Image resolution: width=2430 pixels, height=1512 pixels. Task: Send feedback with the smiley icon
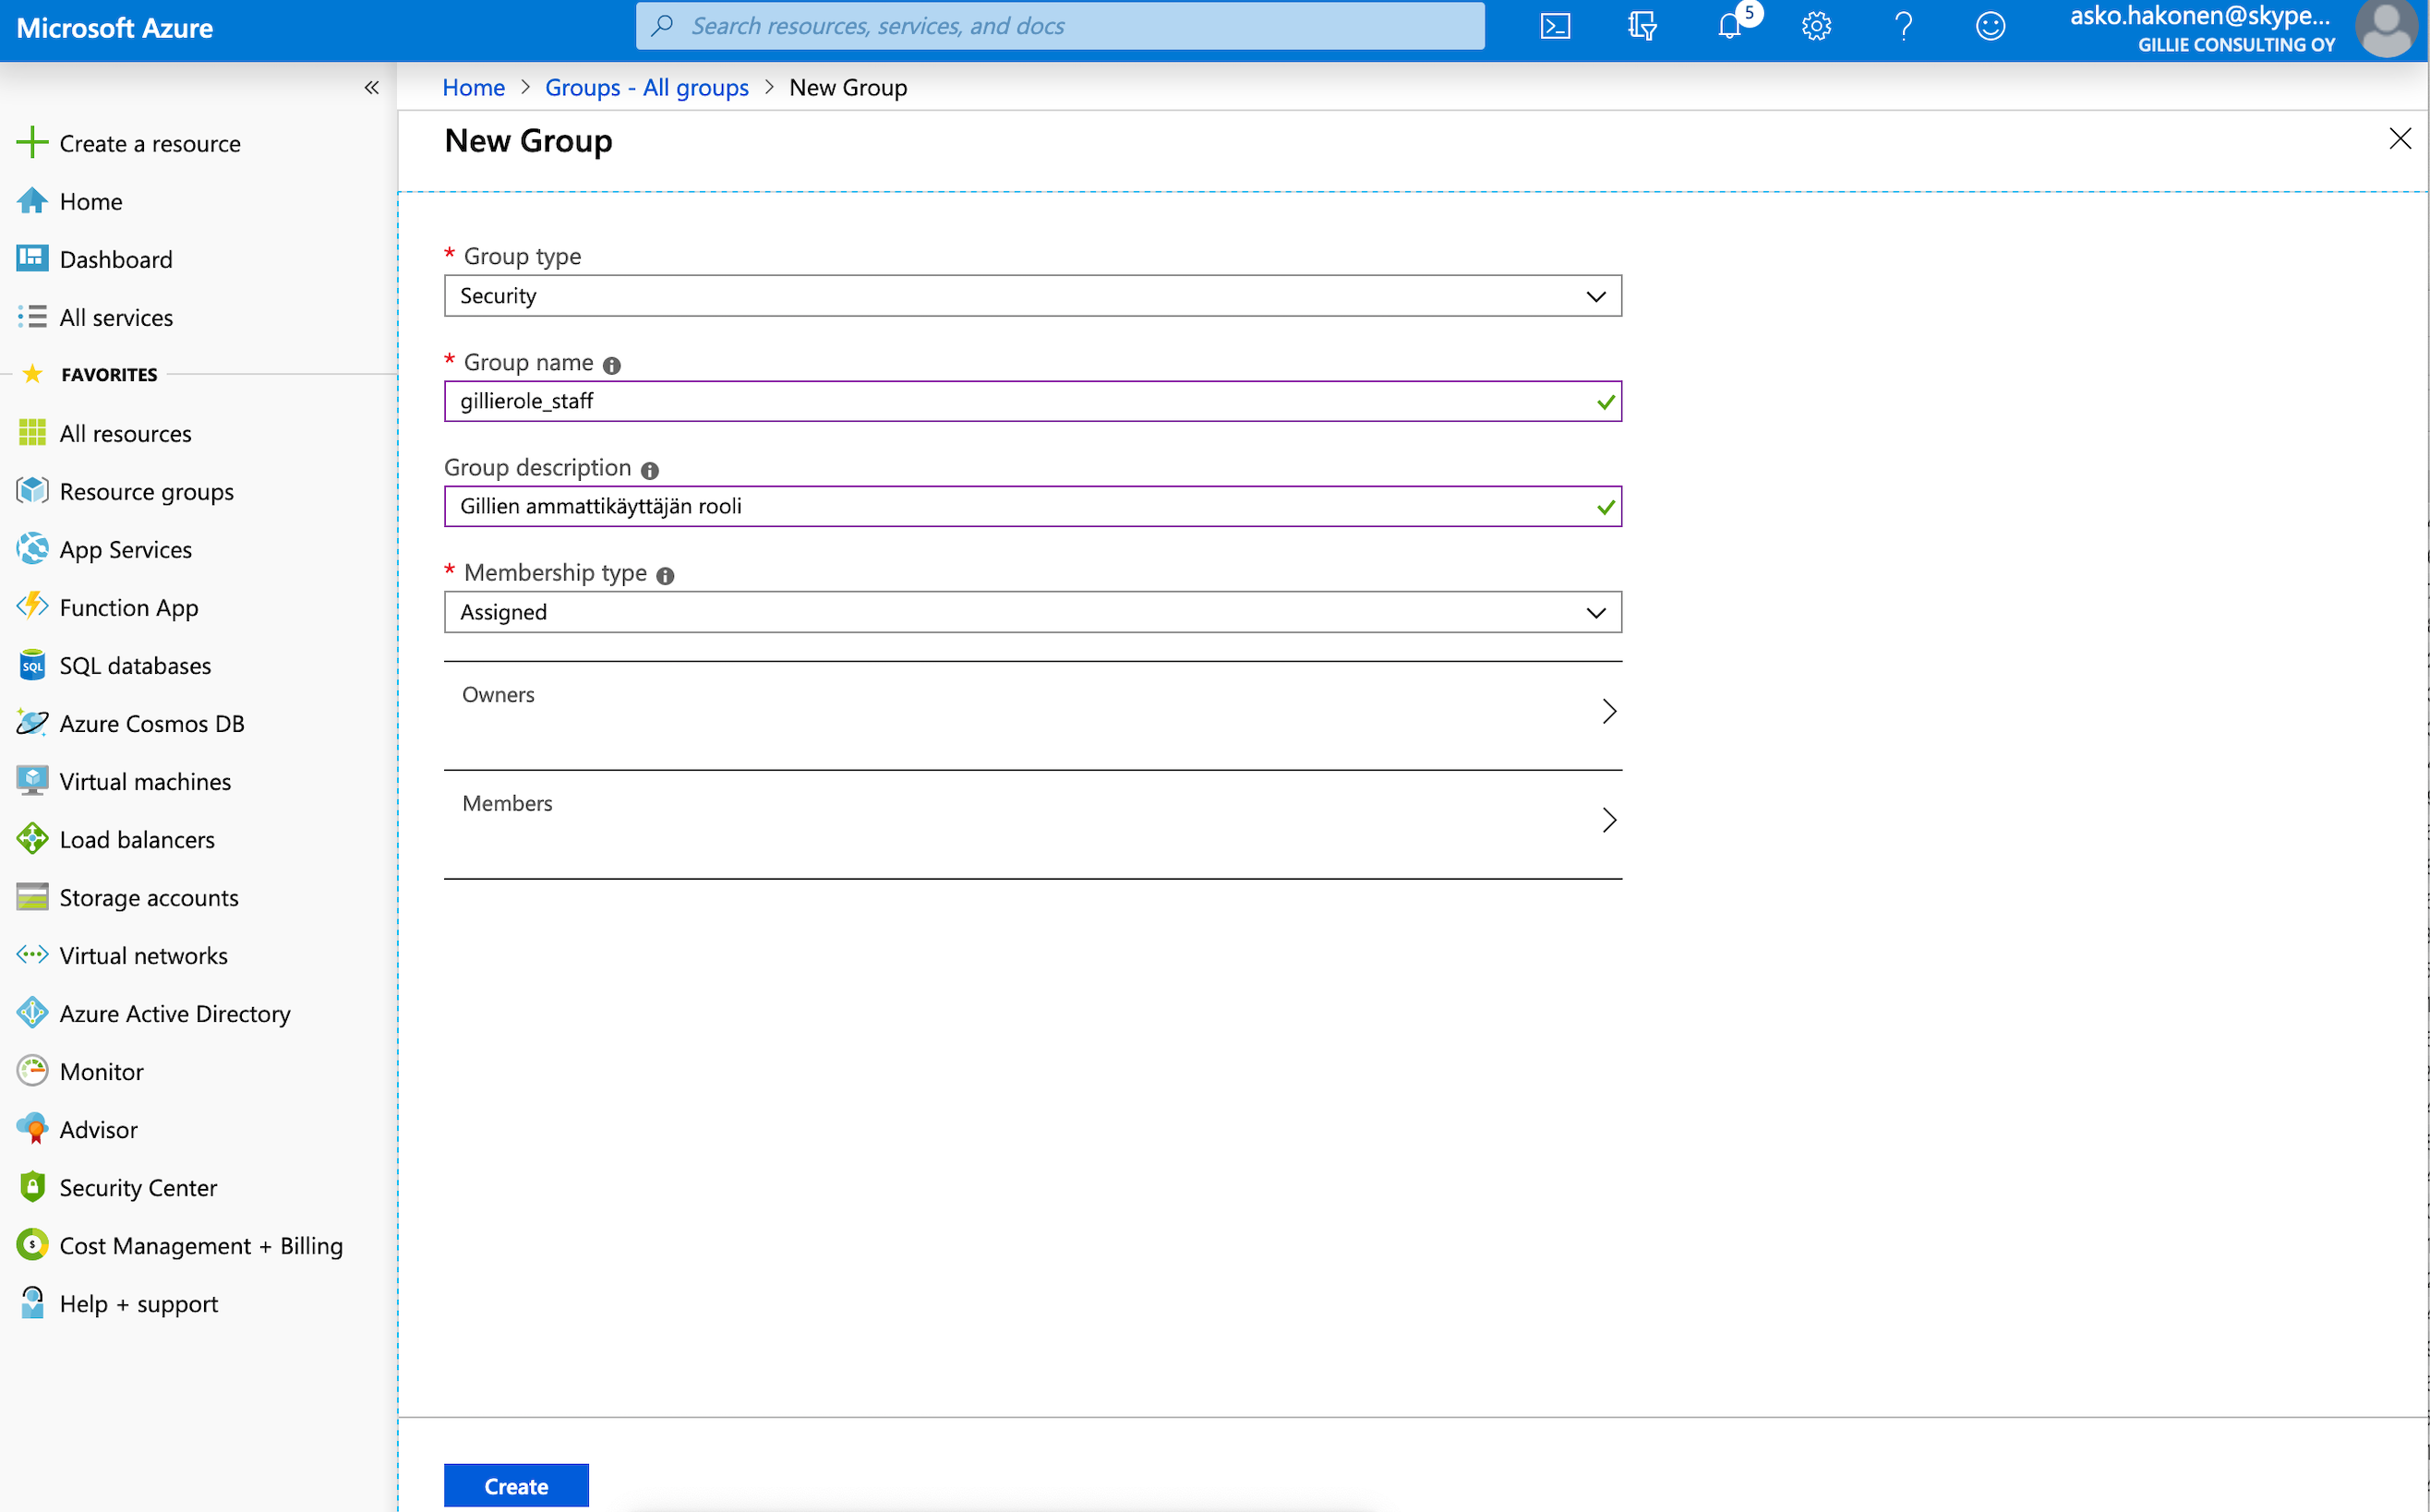point(1990,26)
